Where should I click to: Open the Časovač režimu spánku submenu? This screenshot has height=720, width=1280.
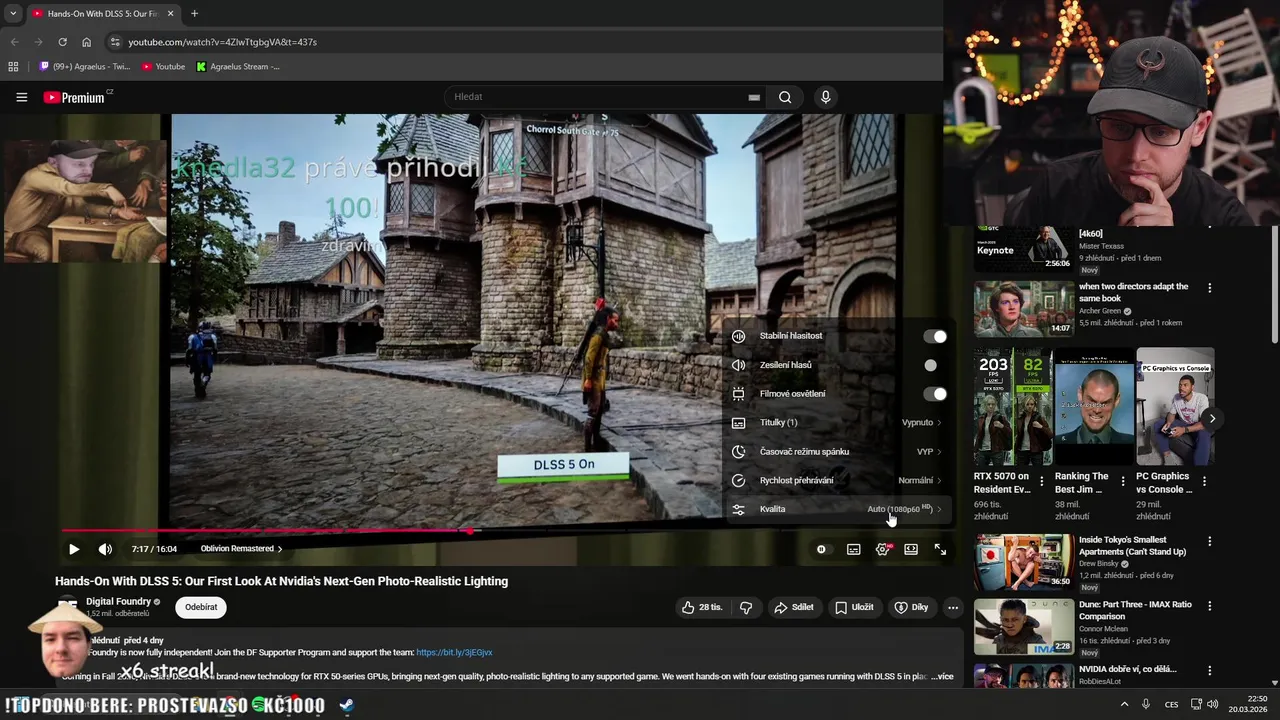coord(836,452)
